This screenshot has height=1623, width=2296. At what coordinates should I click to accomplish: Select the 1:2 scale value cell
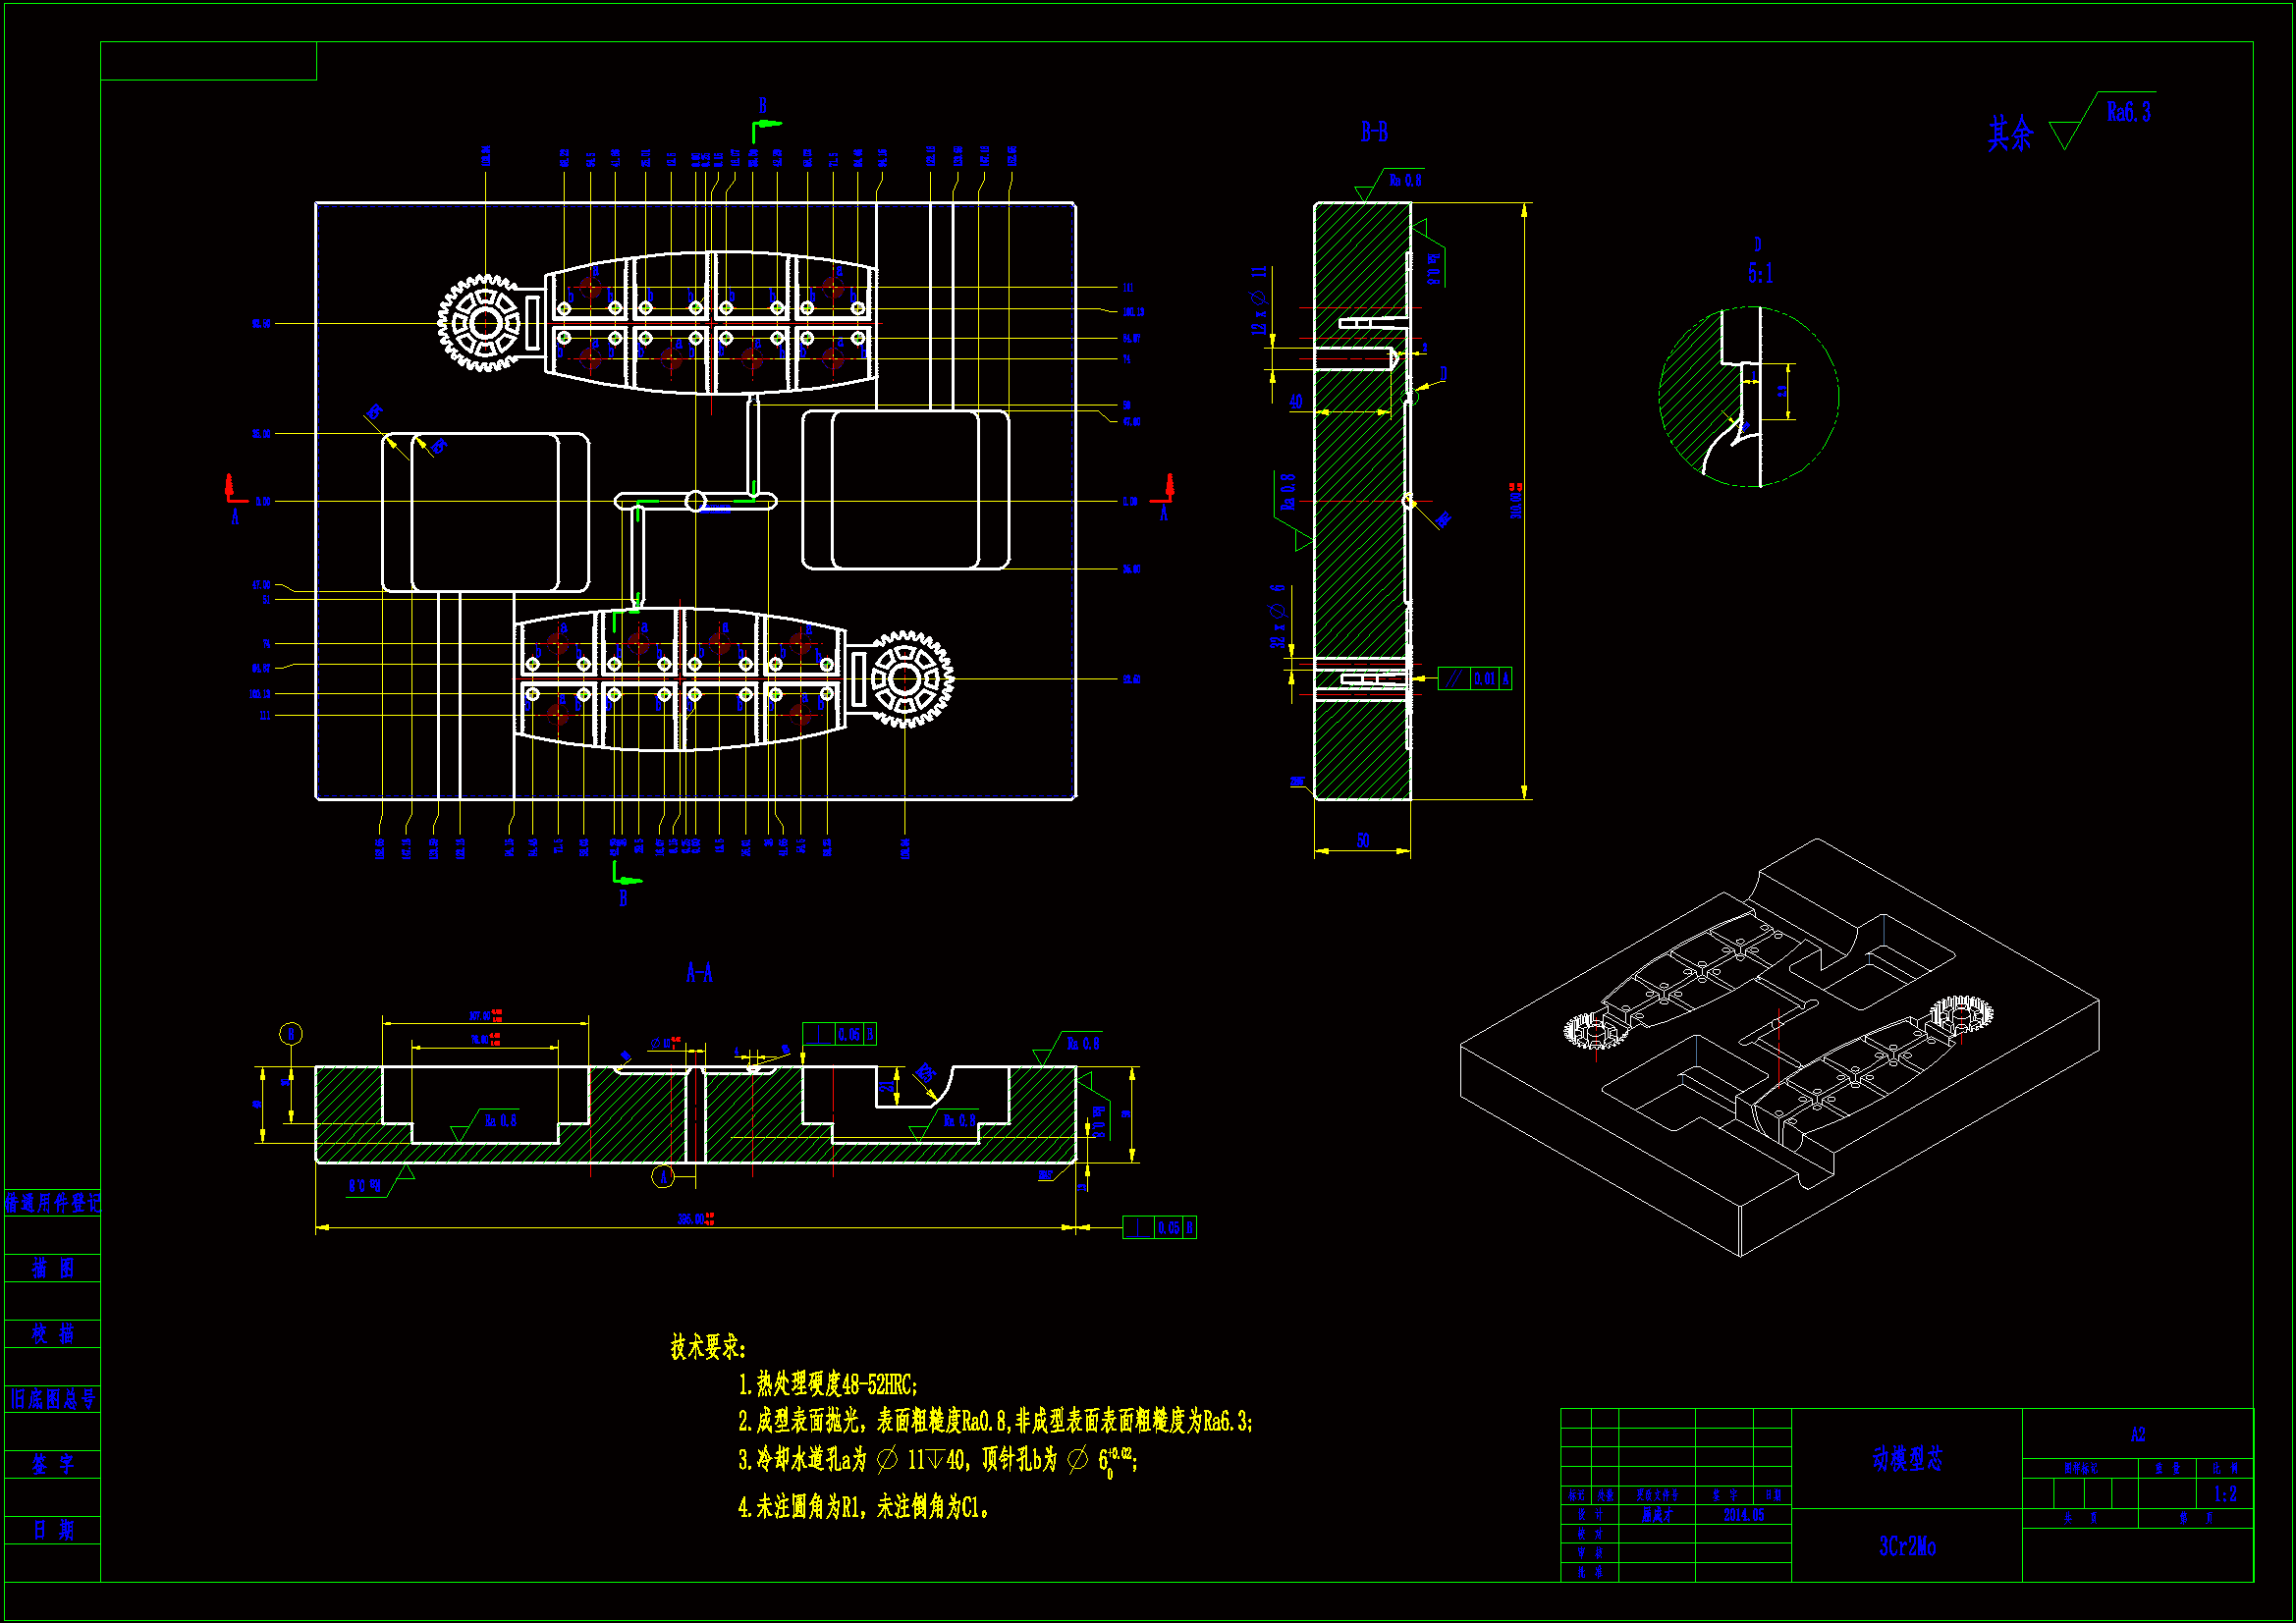coord(2224,1494)
